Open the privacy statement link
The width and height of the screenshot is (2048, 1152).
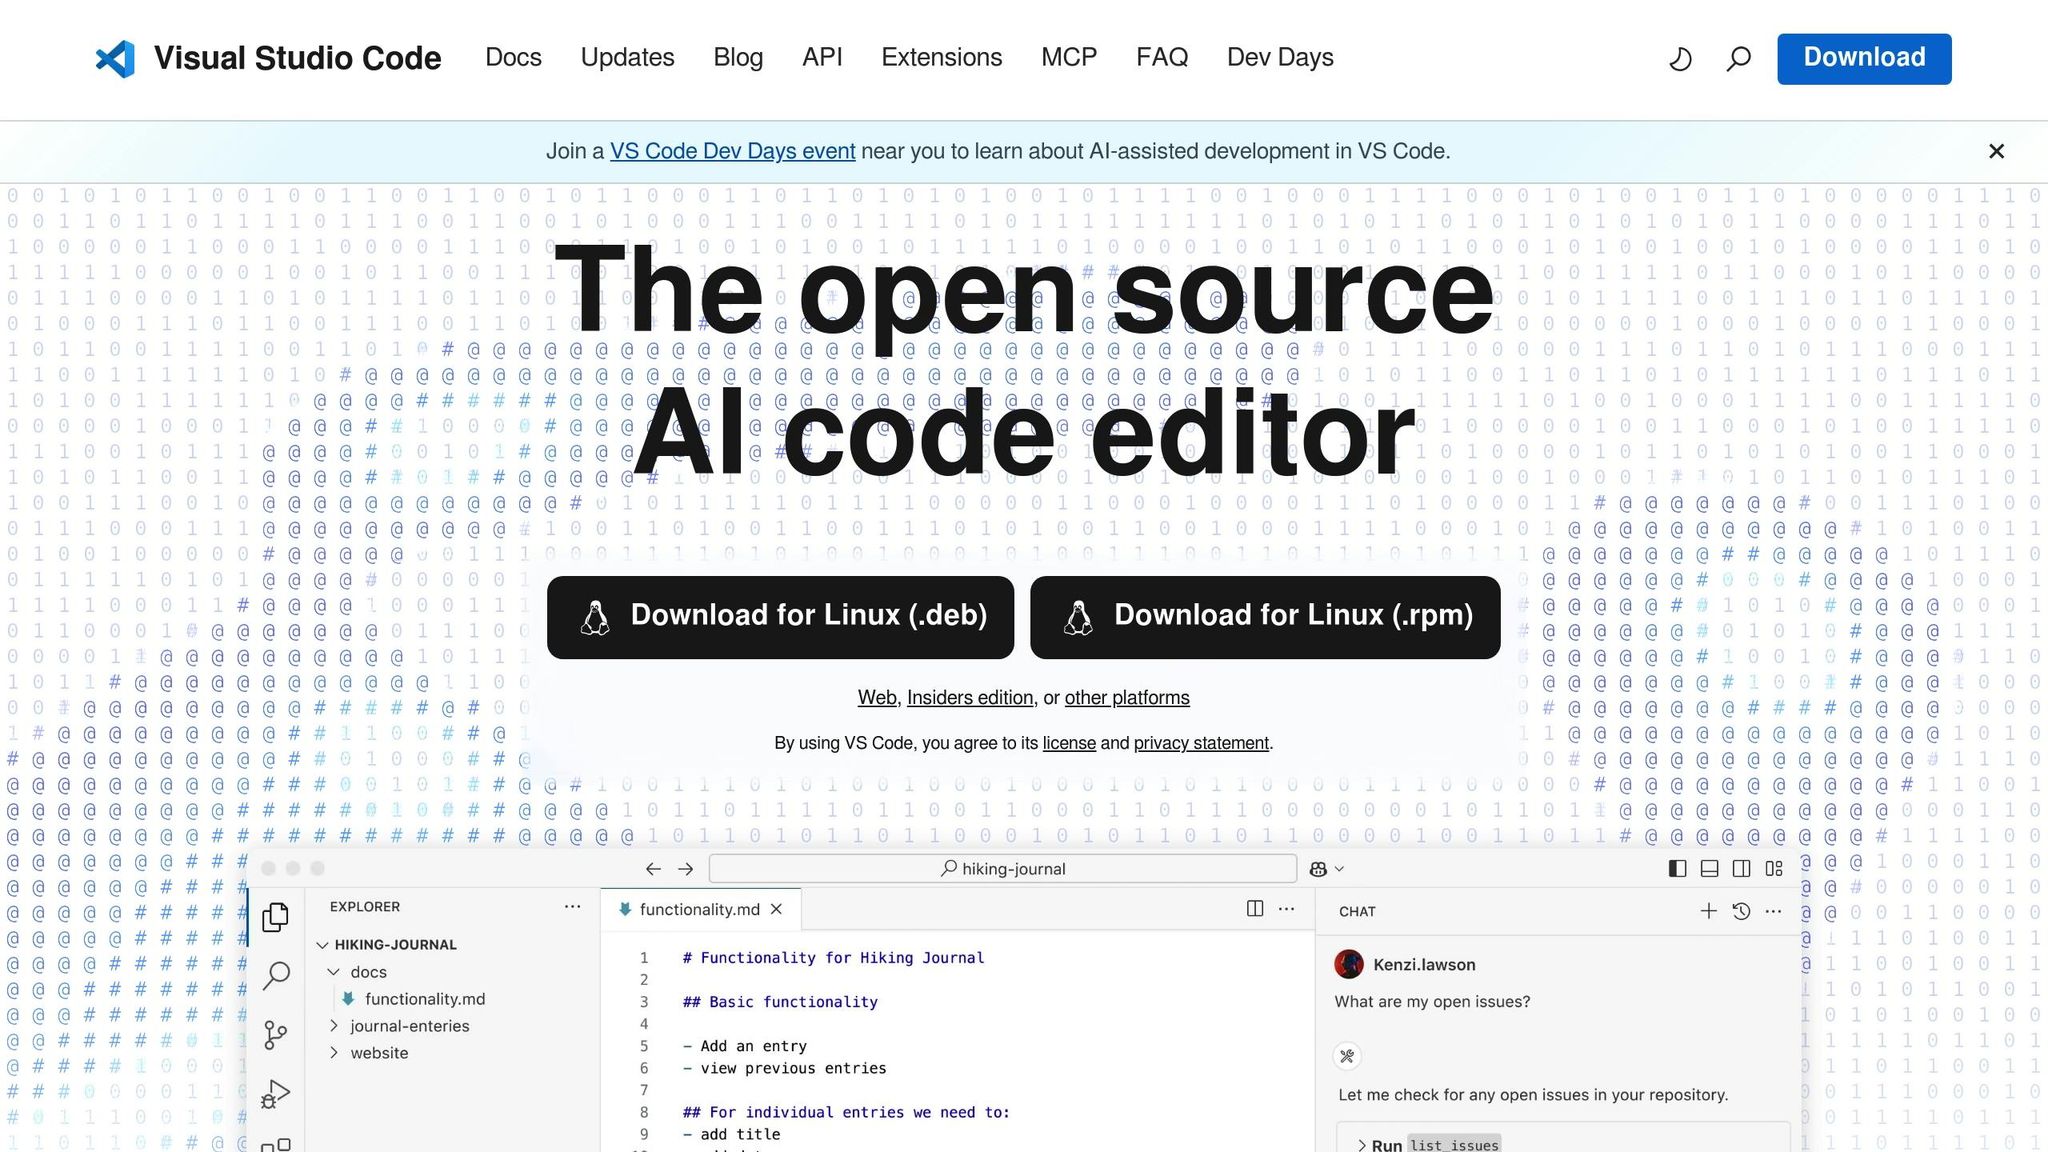[x=1201, y=743]
